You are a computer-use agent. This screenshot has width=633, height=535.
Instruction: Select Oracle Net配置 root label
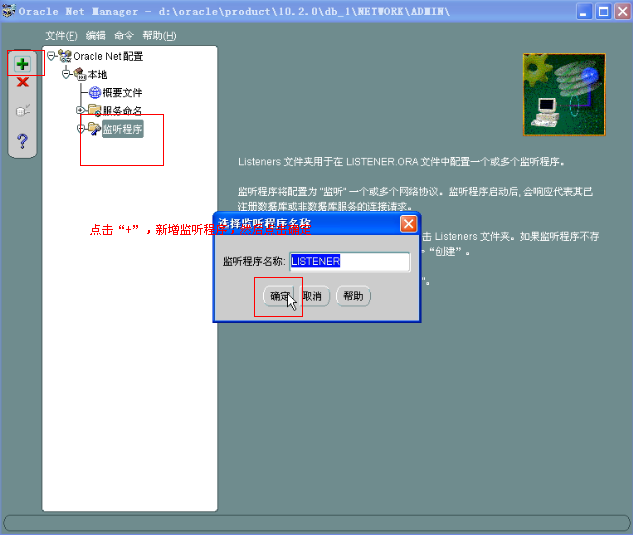[x=108, y=56]
